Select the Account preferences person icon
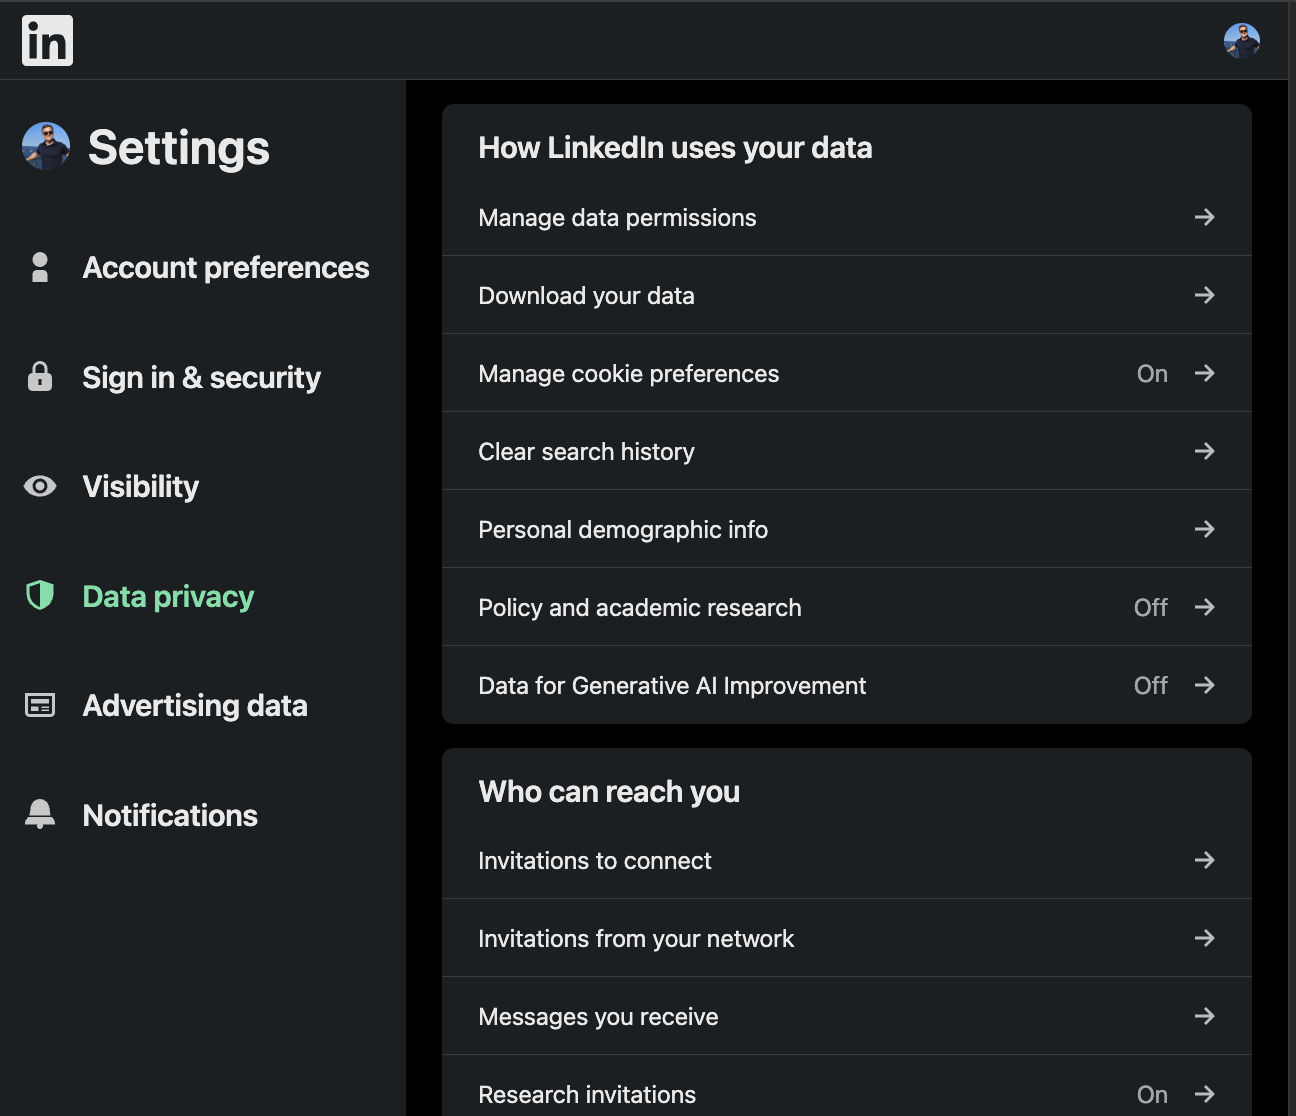1296x1116 pixels. coord(40,267)
